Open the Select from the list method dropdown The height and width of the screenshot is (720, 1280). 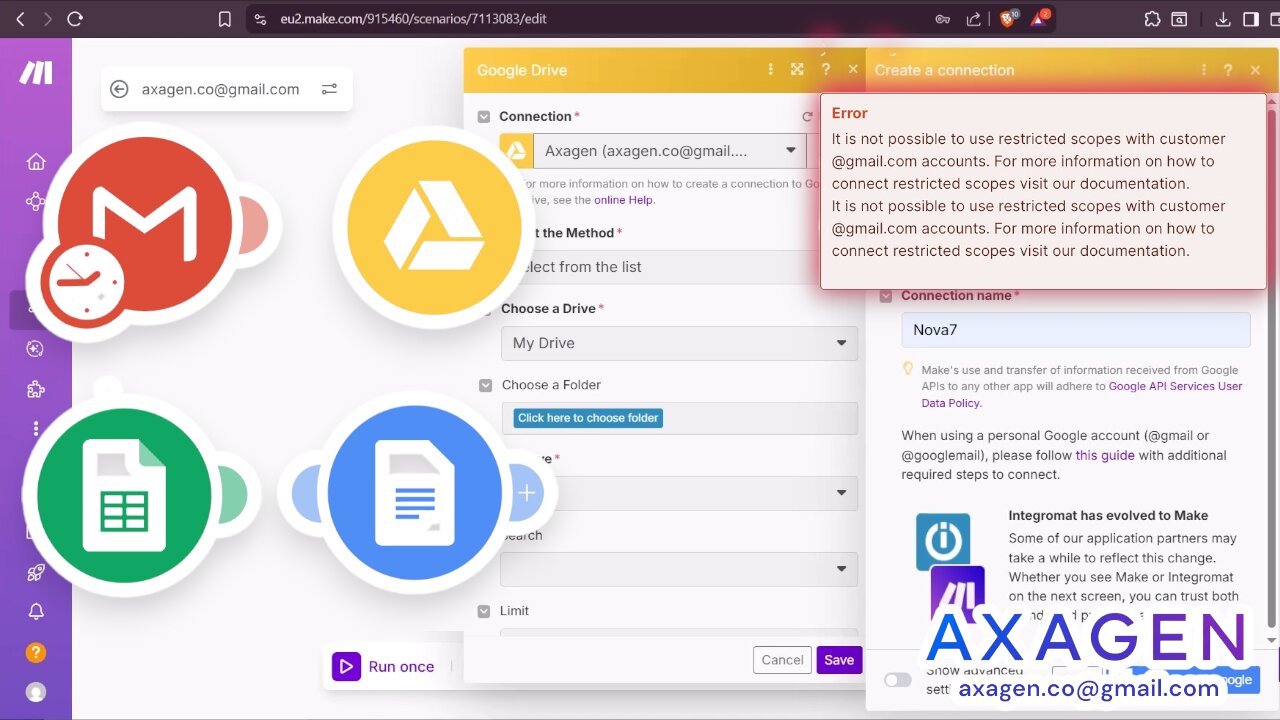[x=679, y=267]
